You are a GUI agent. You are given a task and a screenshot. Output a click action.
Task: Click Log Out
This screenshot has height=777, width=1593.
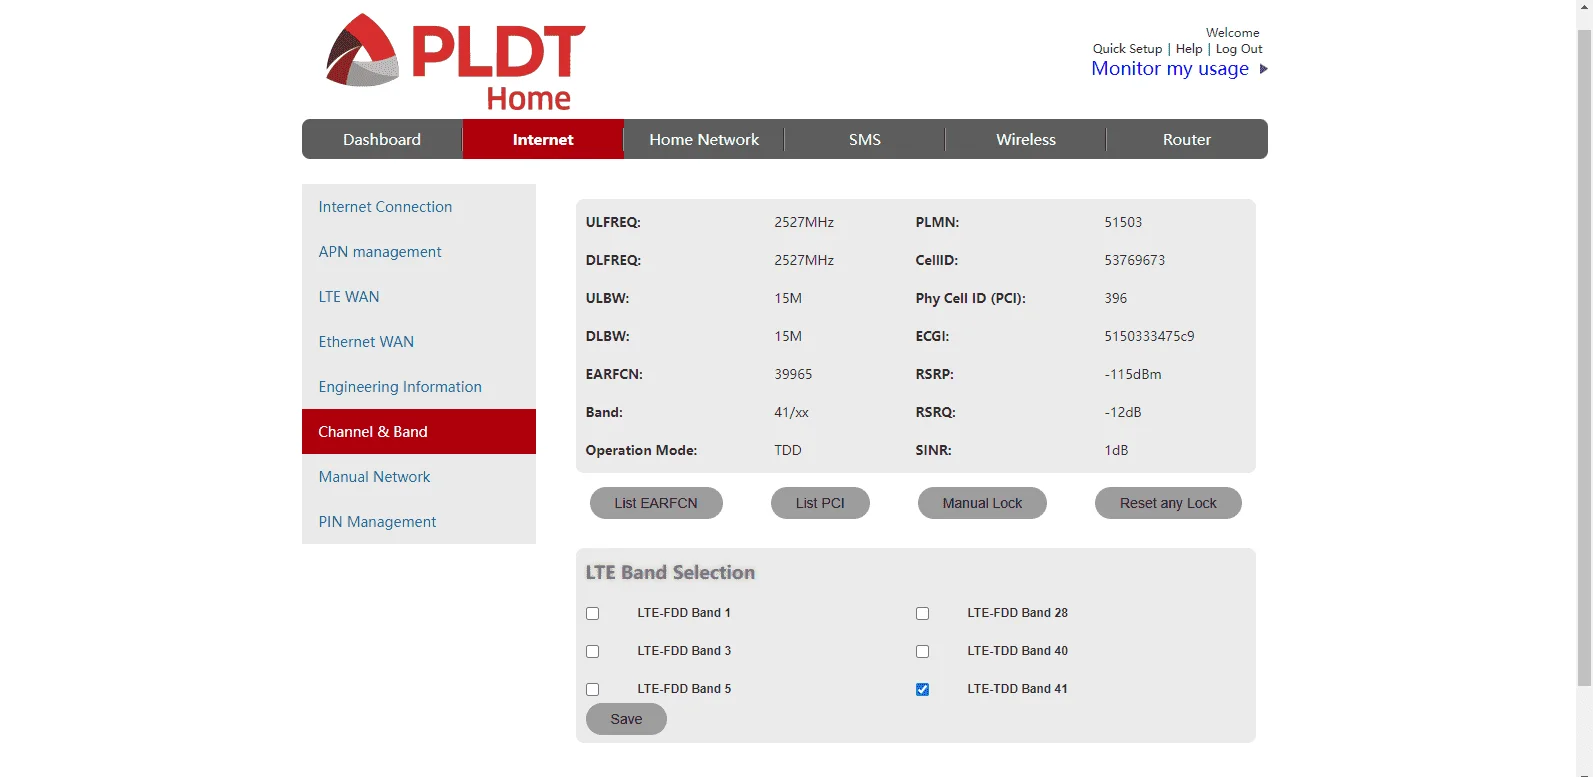[x=1239, y=49]
